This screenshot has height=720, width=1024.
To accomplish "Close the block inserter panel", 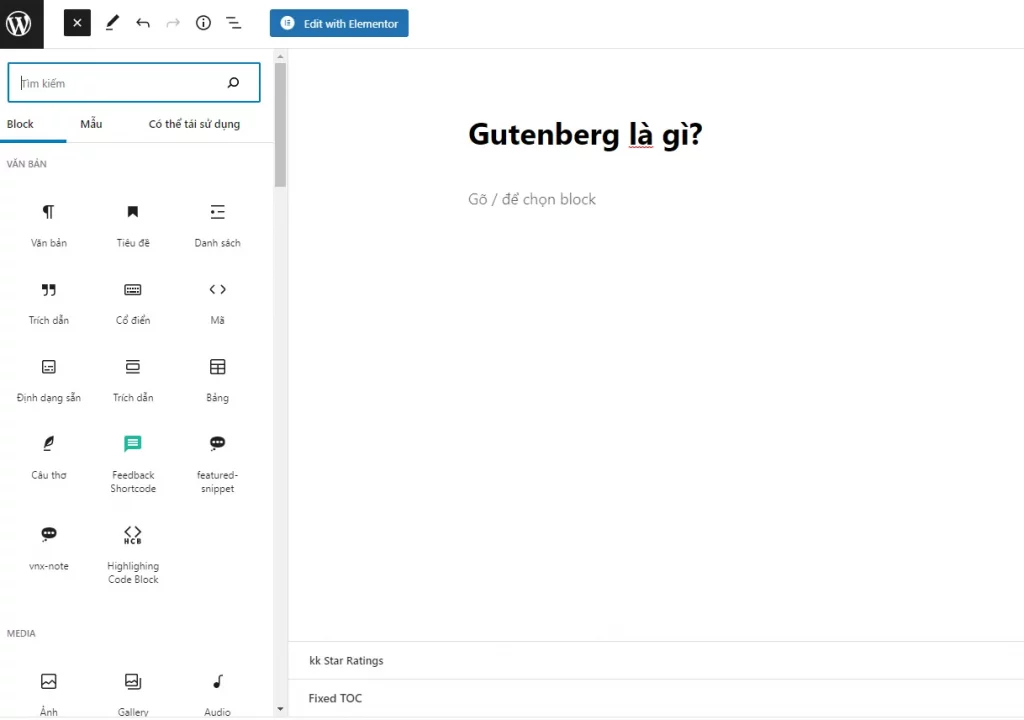I will click(77, 23).
